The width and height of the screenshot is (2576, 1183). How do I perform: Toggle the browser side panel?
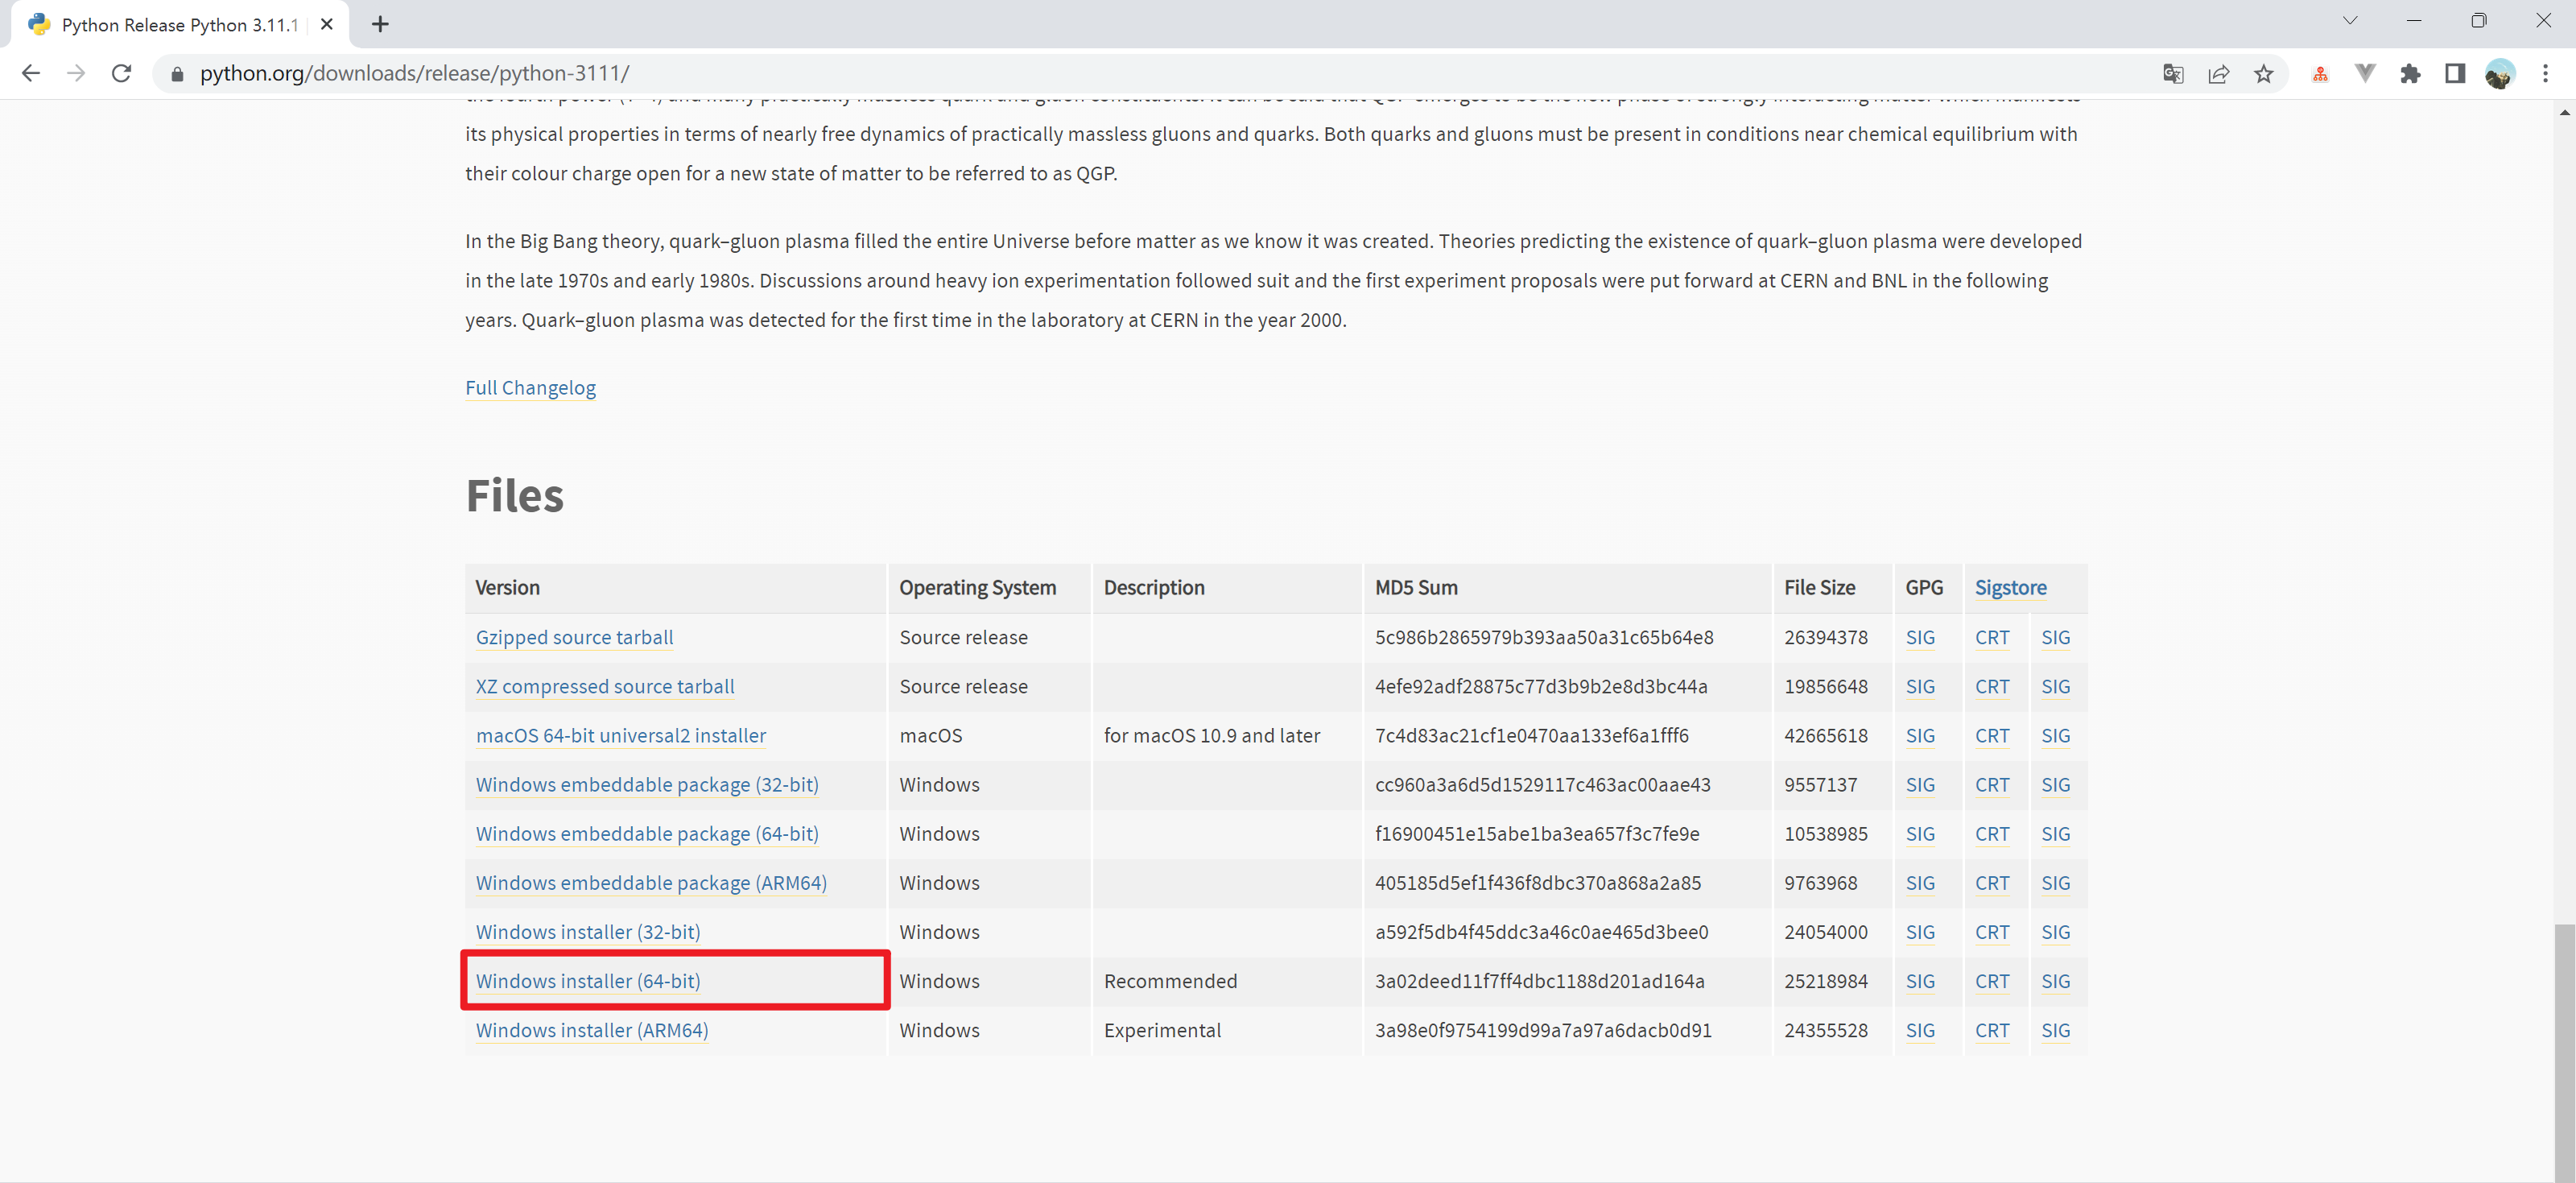(2455, 73)
